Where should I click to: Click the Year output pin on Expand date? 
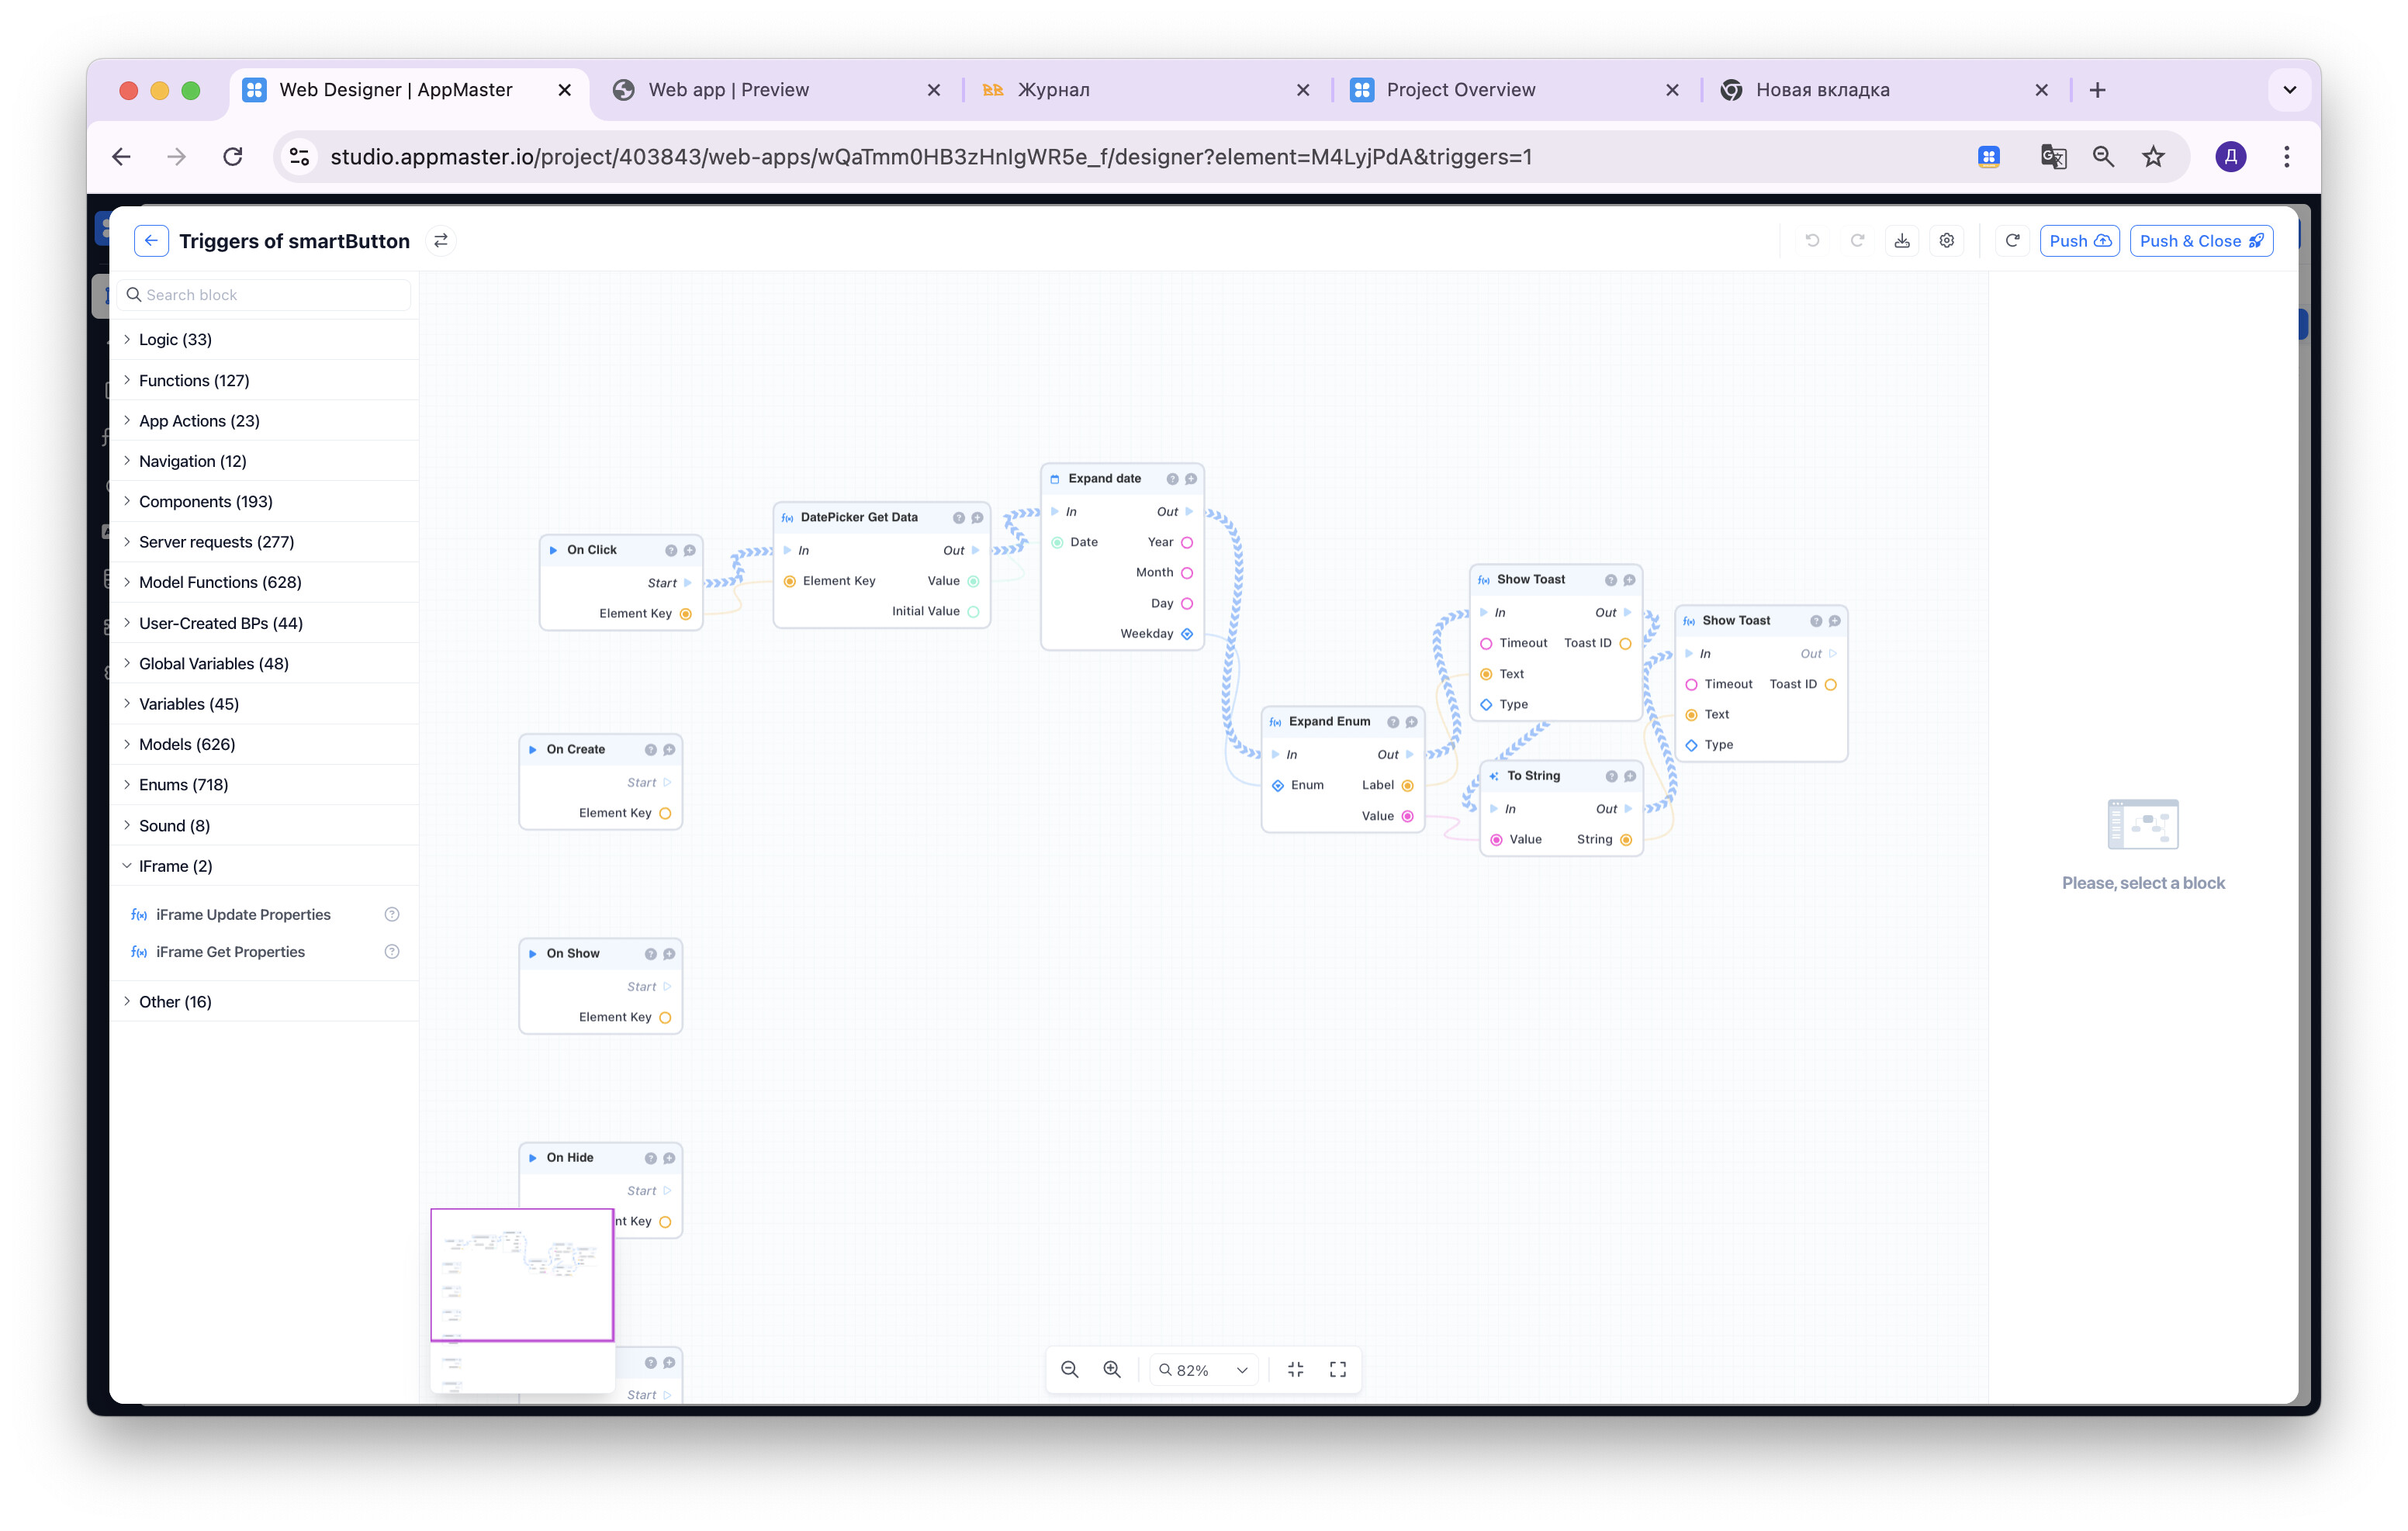[1187, 542]
